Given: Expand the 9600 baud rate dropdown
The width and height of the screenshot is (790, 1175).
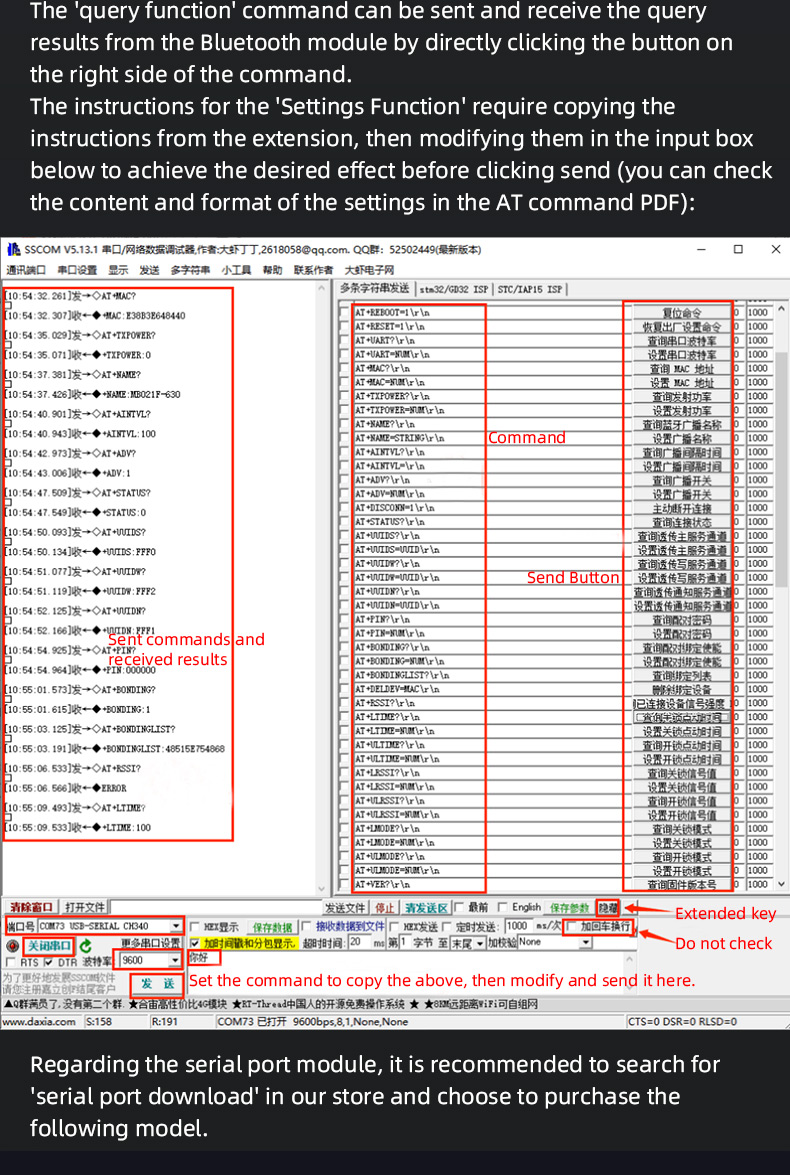Looking at the screenshot, I should click(x=174, y=960).
